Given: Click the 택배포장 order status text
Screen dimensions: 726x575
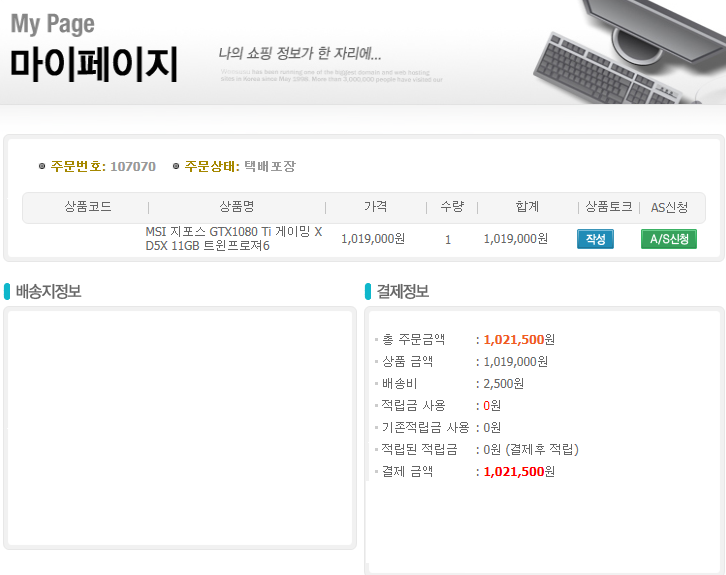Looking at the screenshot, I should (x=269, y=166).
